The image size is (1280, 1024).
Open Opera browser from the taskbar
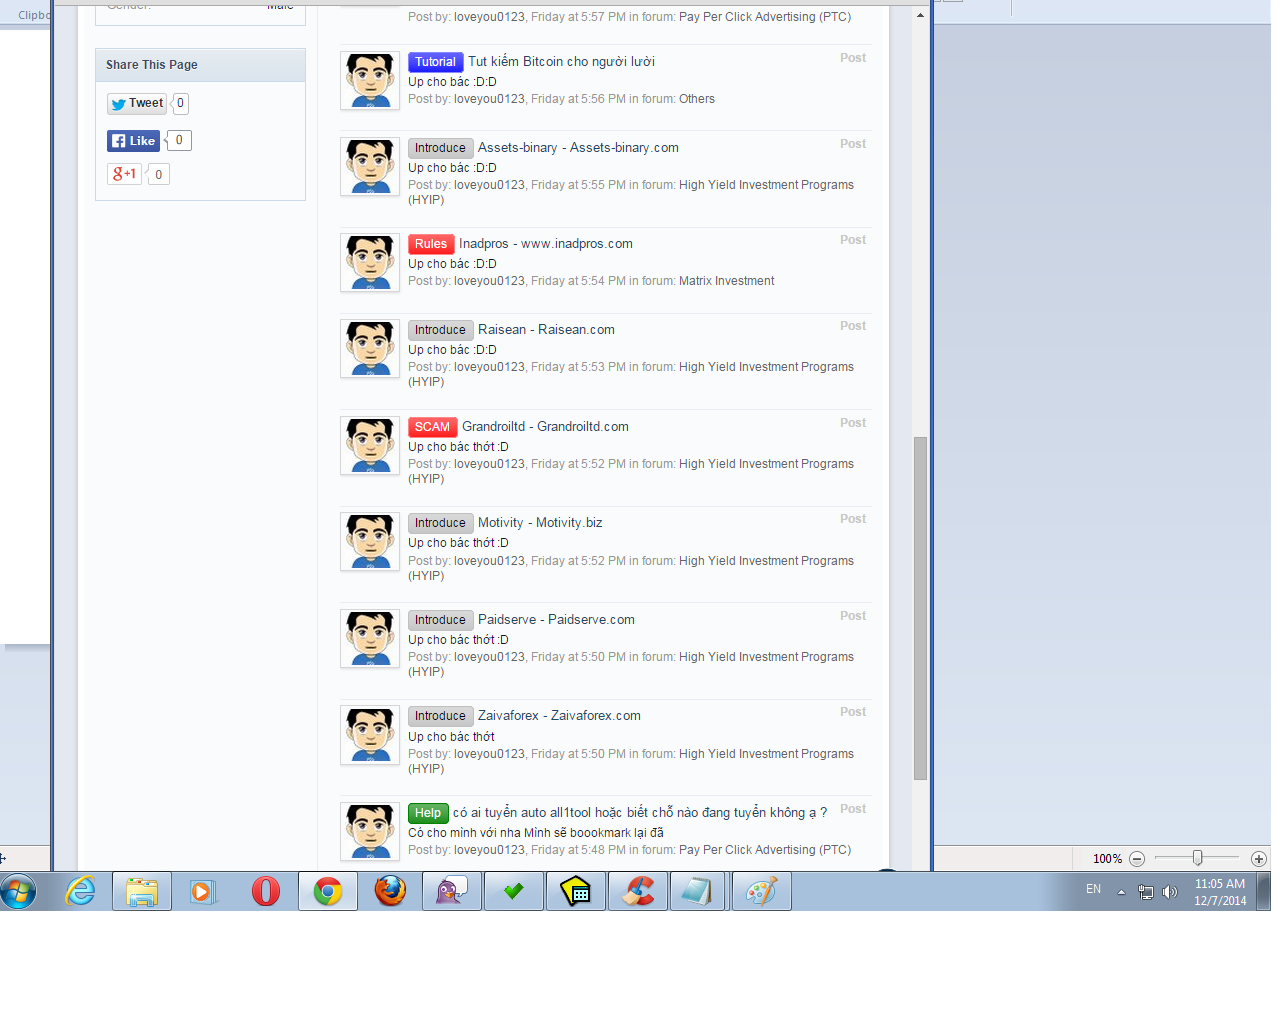coord(265,890)
